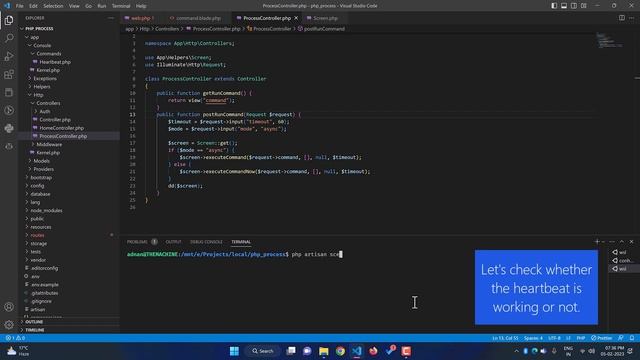
Task: Split the editor right
Action: pos(622,18)
